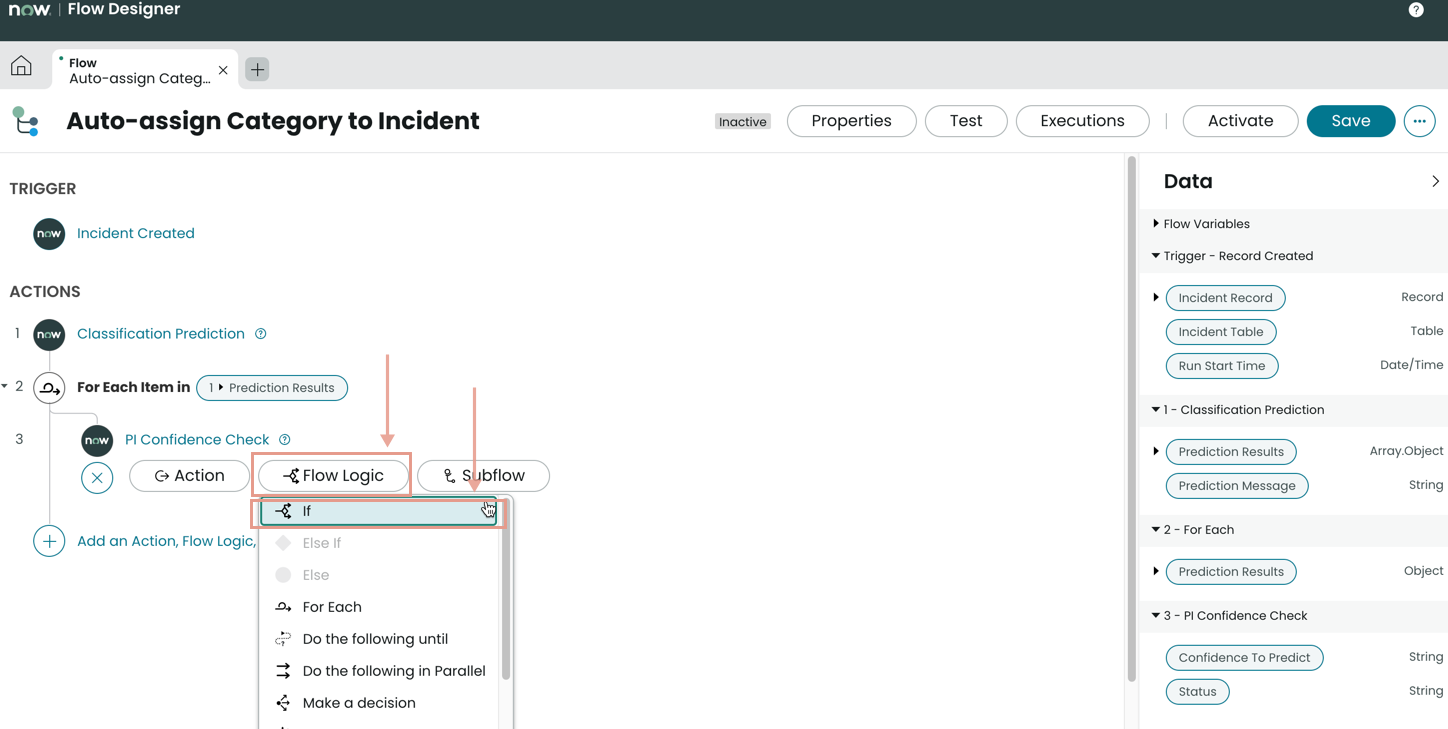Click the flow type icon beside the title

tap(26, 121)
